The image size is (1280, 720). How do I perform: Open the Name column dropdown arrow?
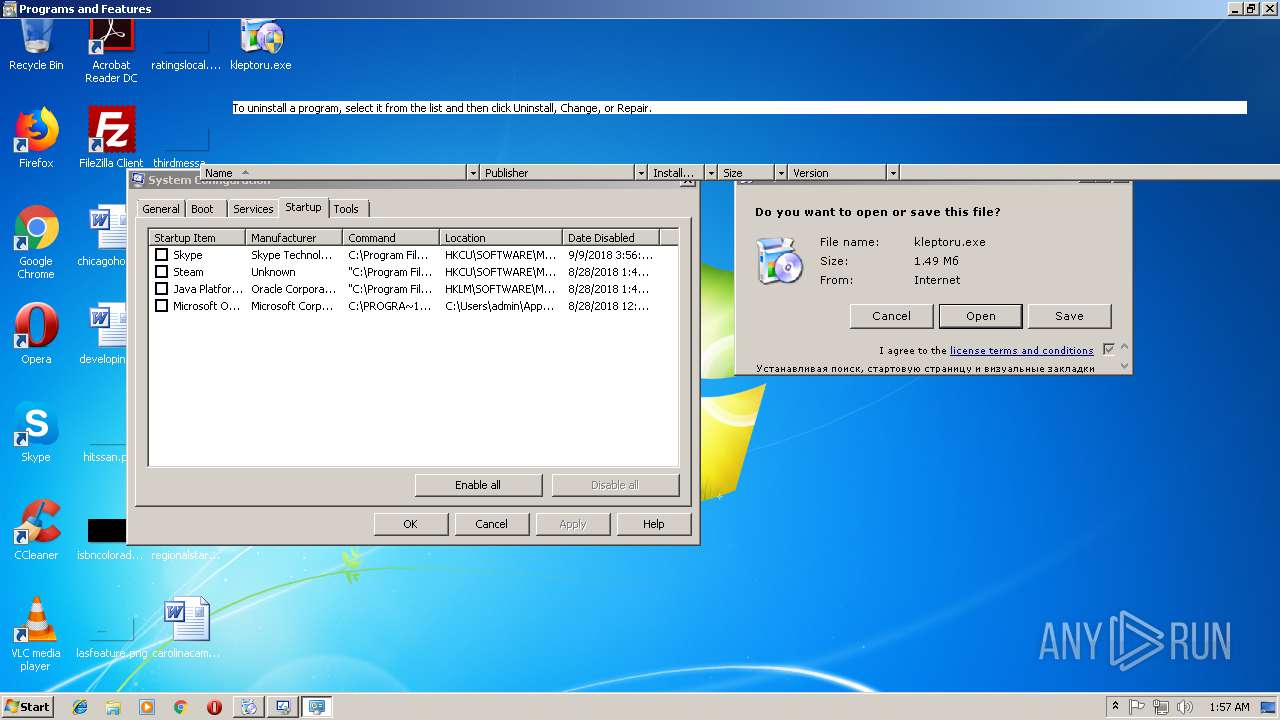tap(473, 173)
